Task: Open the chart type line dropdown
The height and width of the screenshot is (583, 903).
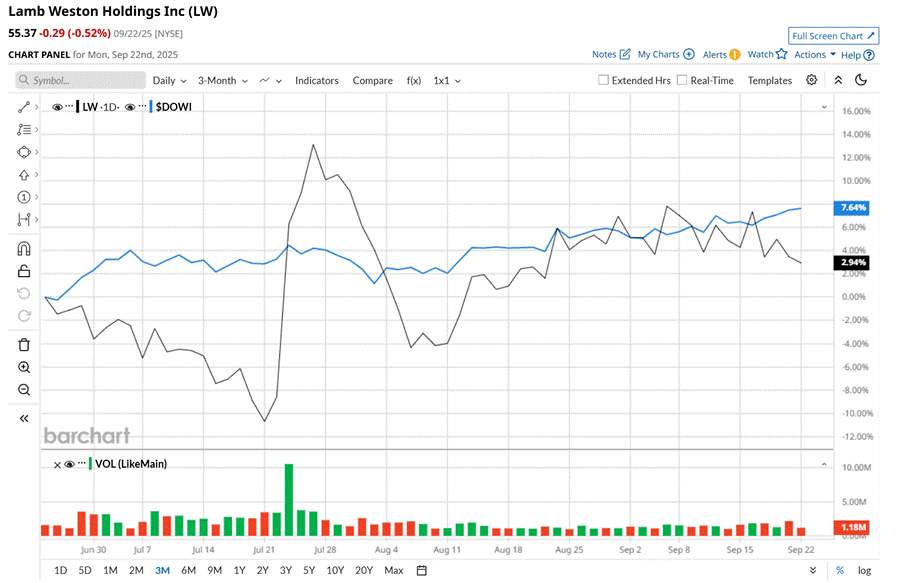Action: pos(270,81)
